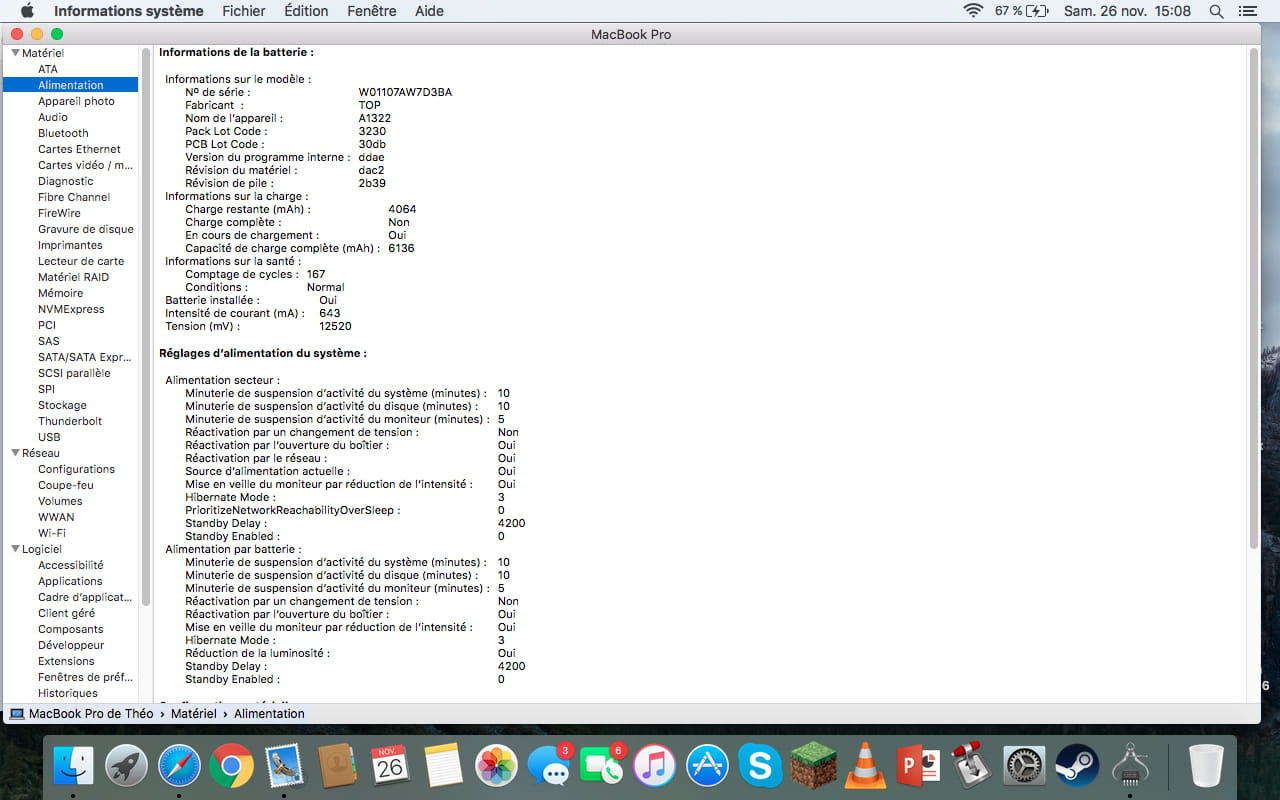Open the App Store in Dock
The height and width of the screenshot is (800, 1280).
pyautogui.click(x=707, y=766)
